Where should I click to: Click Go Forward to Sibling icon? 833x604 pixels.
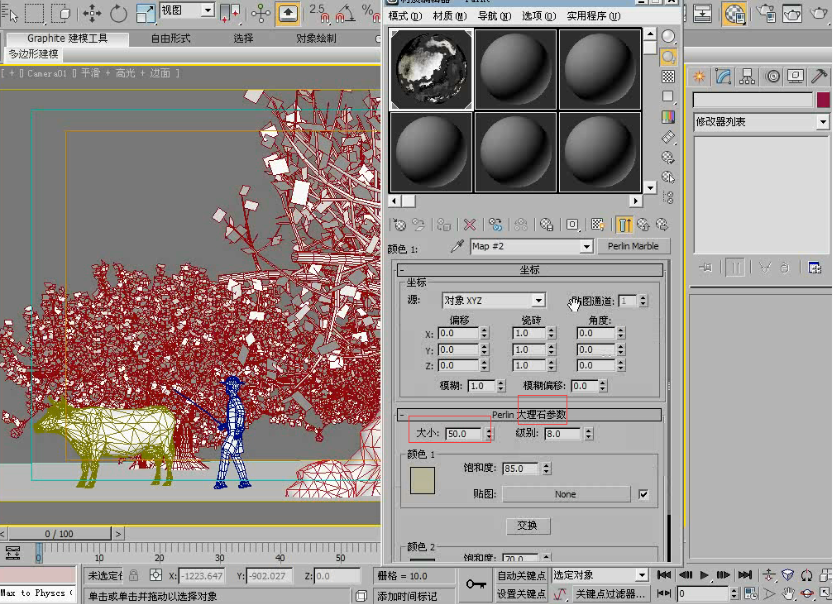pyautogui.click(x=662, y=225)
